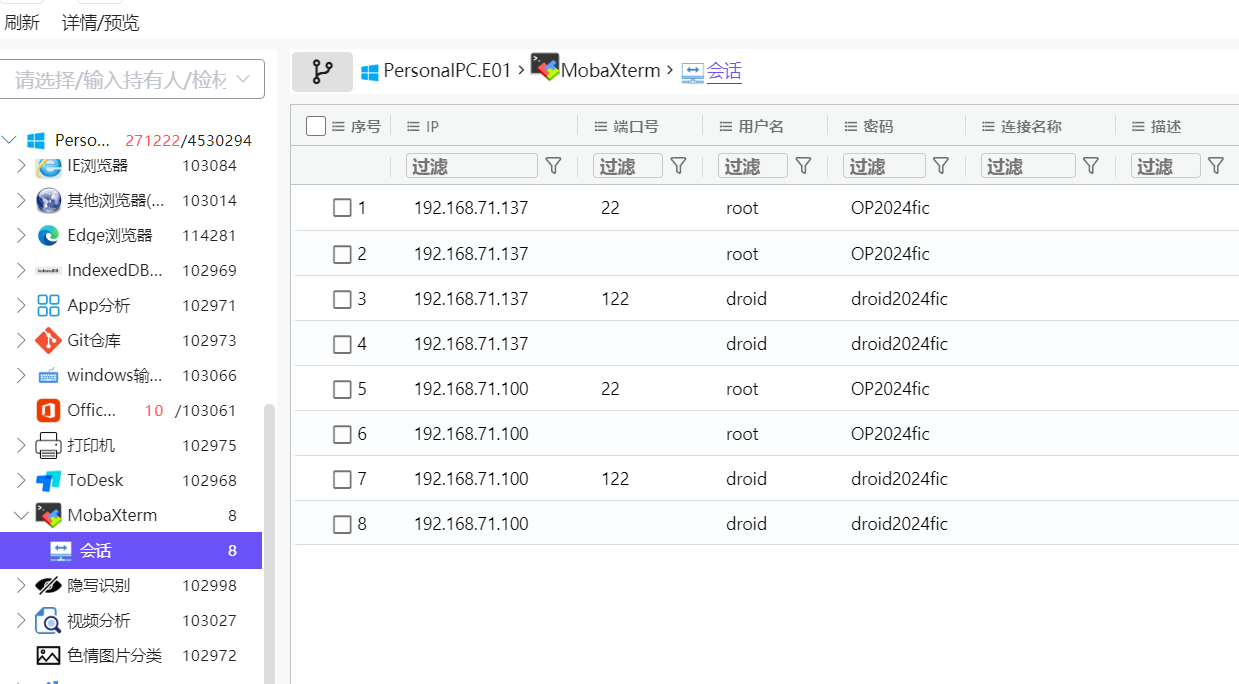Click the 用户名 column filter input
The image size is (1239, 684).
[x=752, y=166]
